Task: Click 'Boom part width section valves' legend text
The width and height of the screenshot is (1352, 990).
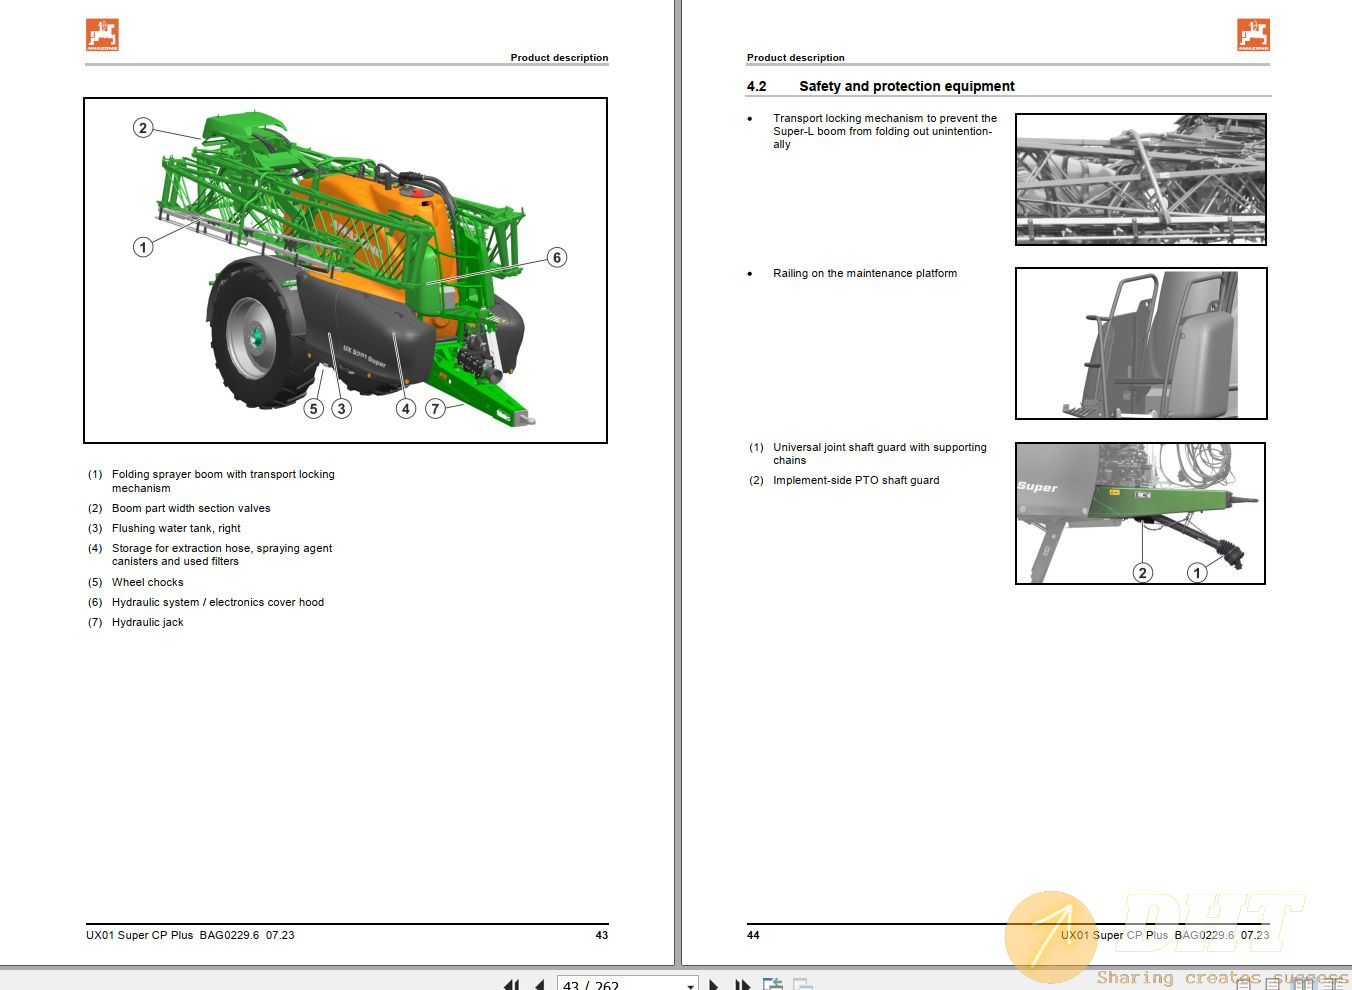Action: click(191, 508)
